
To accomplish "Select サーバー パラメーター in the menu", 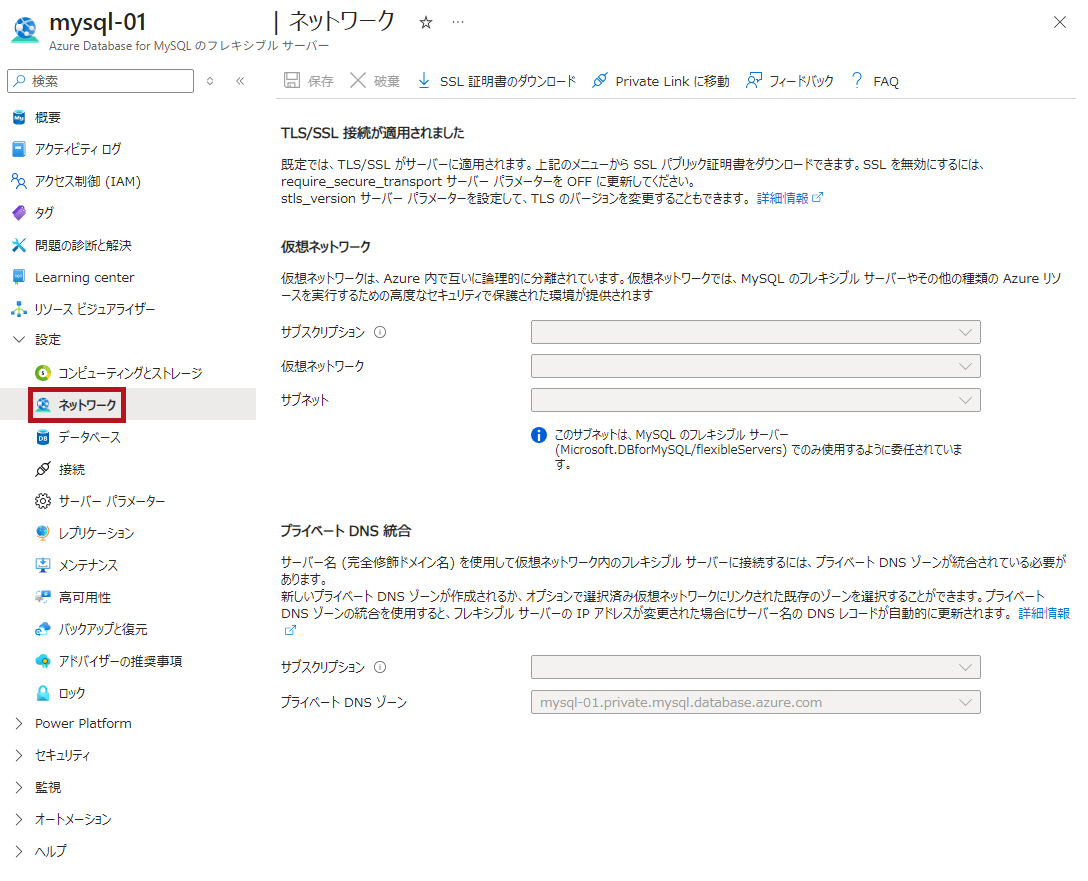I will (111, 501).
